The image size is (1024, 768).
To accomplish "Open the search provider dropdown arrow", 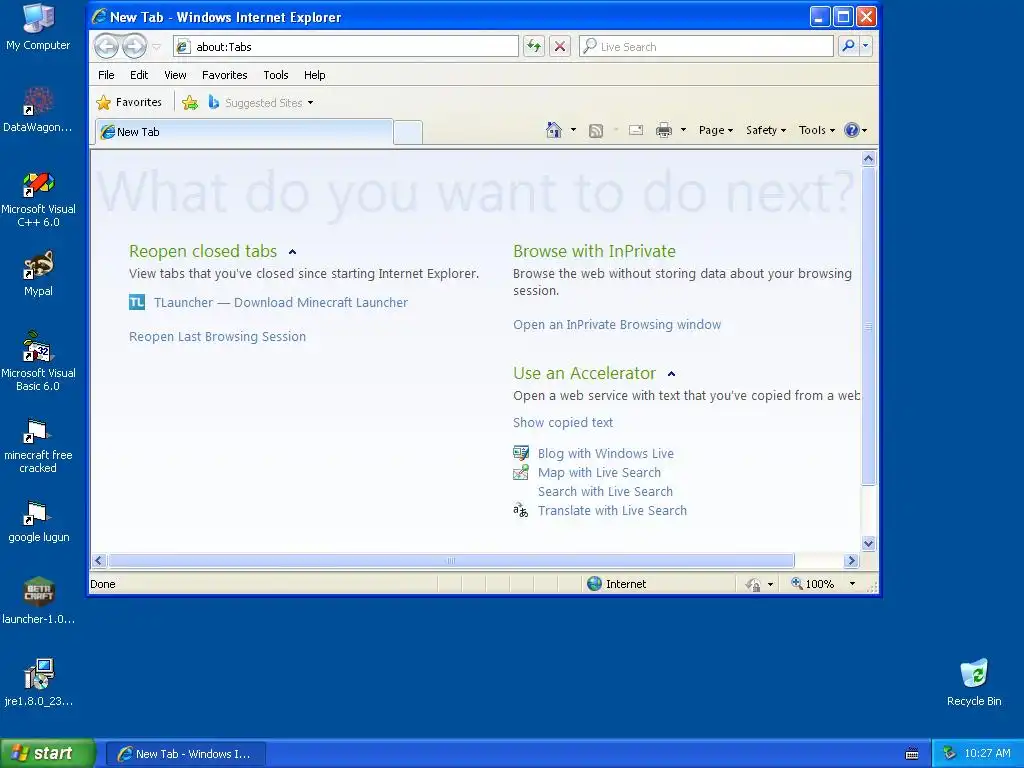I will [866, 46].
